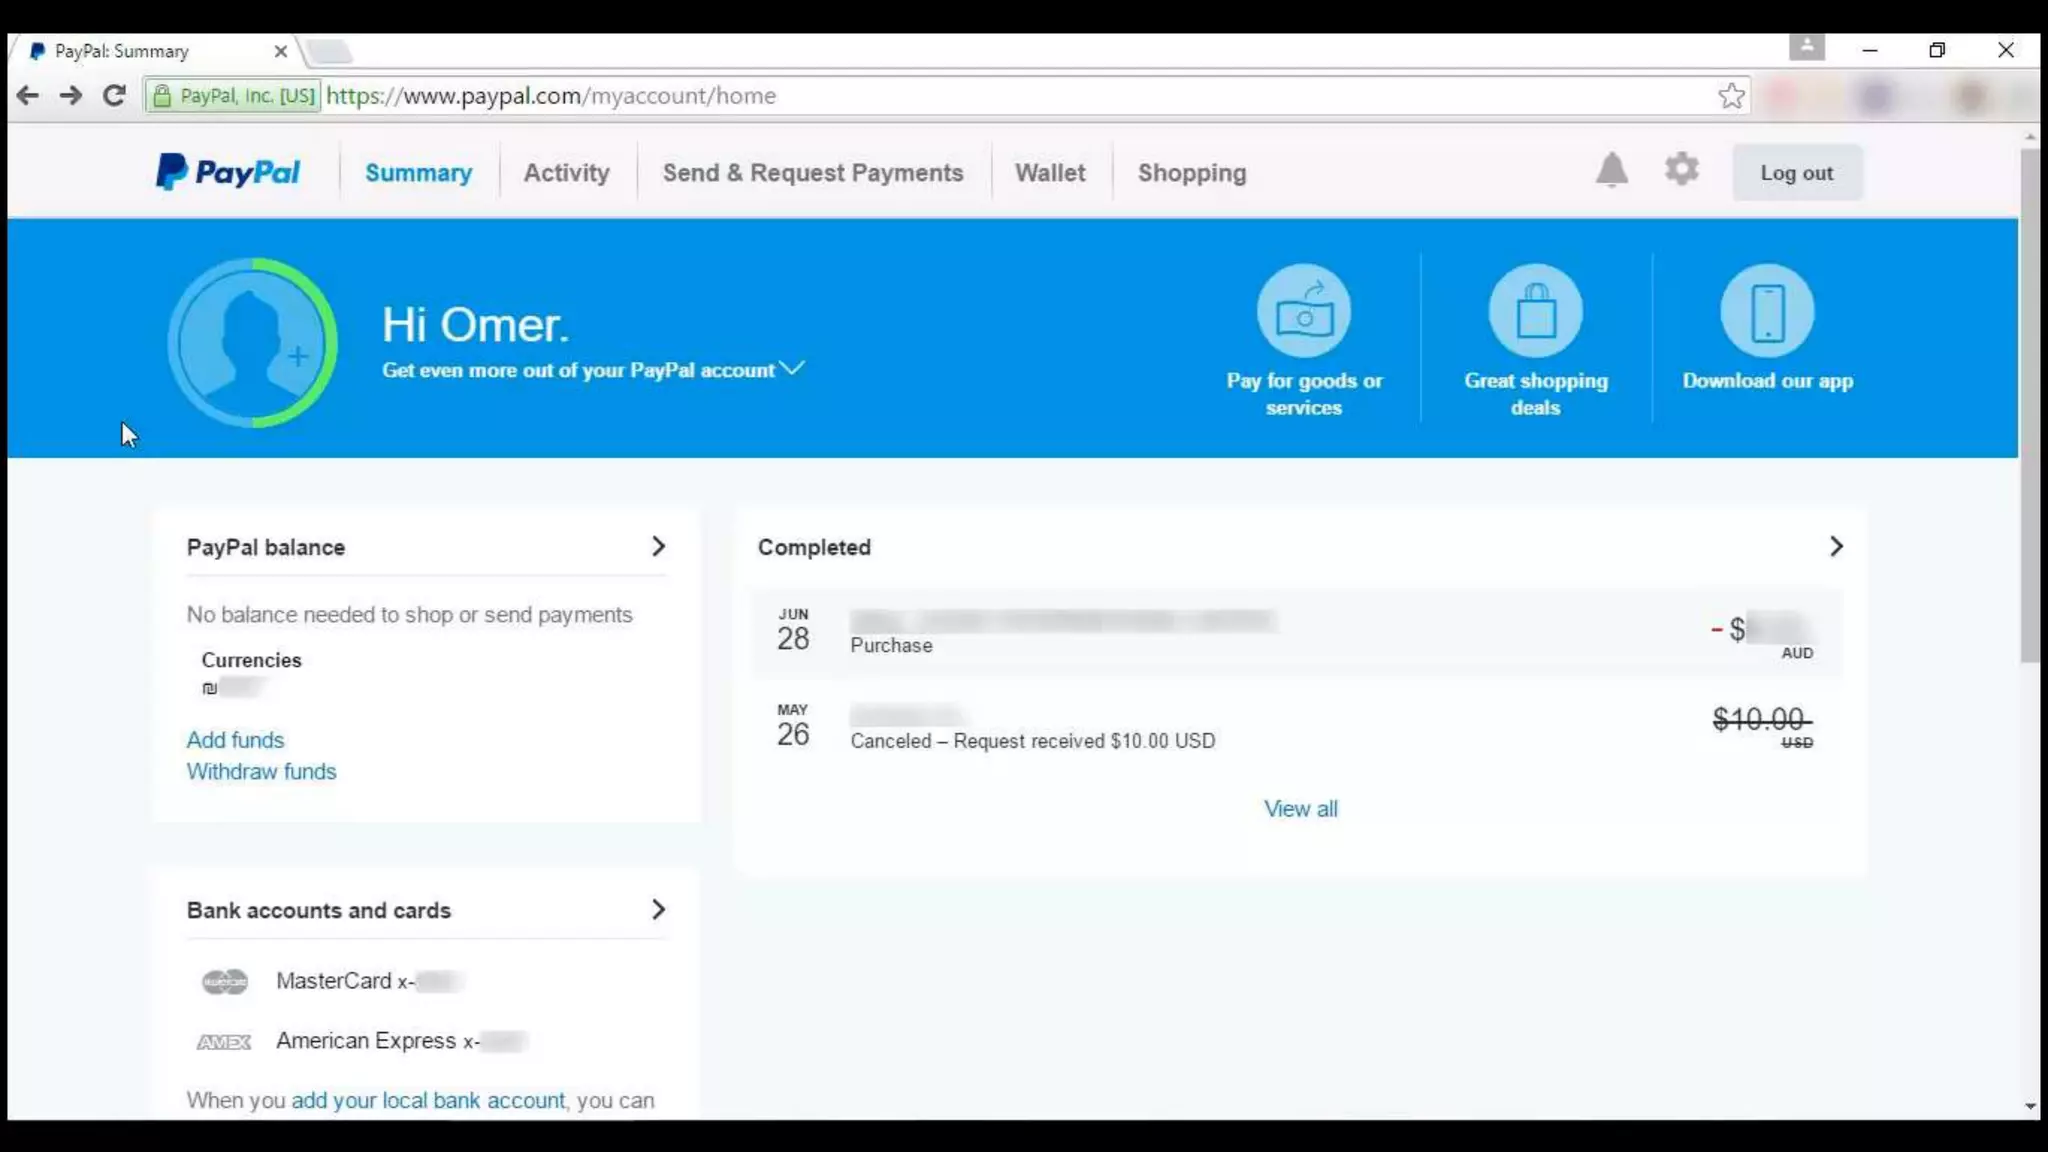This screenshot has width=2048, height=1152.
Task: Click the profile photo avatar circle
Action: point(252,343)
